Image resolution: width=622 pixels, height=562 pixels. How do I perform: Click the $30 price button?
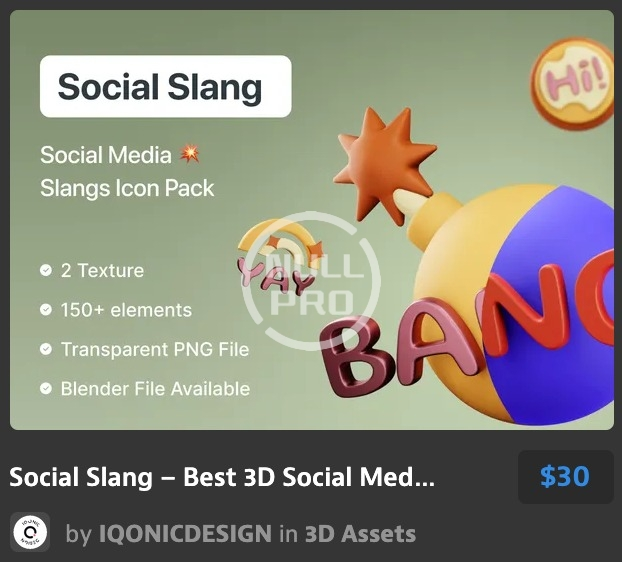(x=566, y=477)
